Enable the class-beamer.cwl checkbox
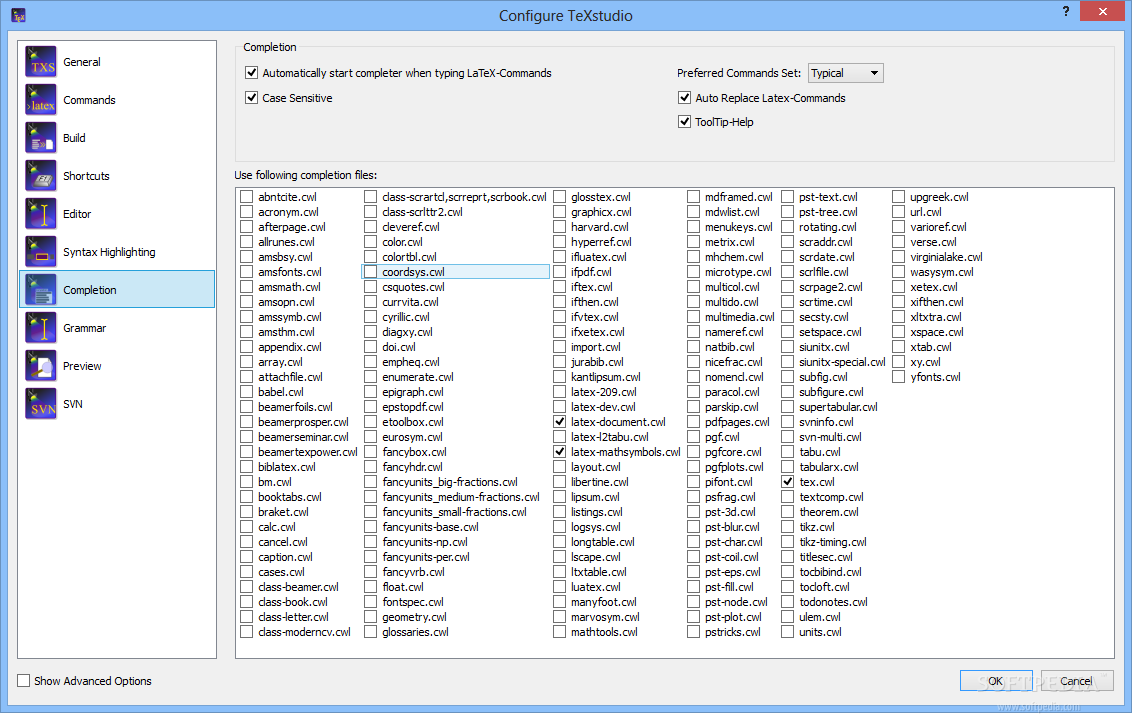This screenshot has width=1132, height=725. tap(247, 587)
